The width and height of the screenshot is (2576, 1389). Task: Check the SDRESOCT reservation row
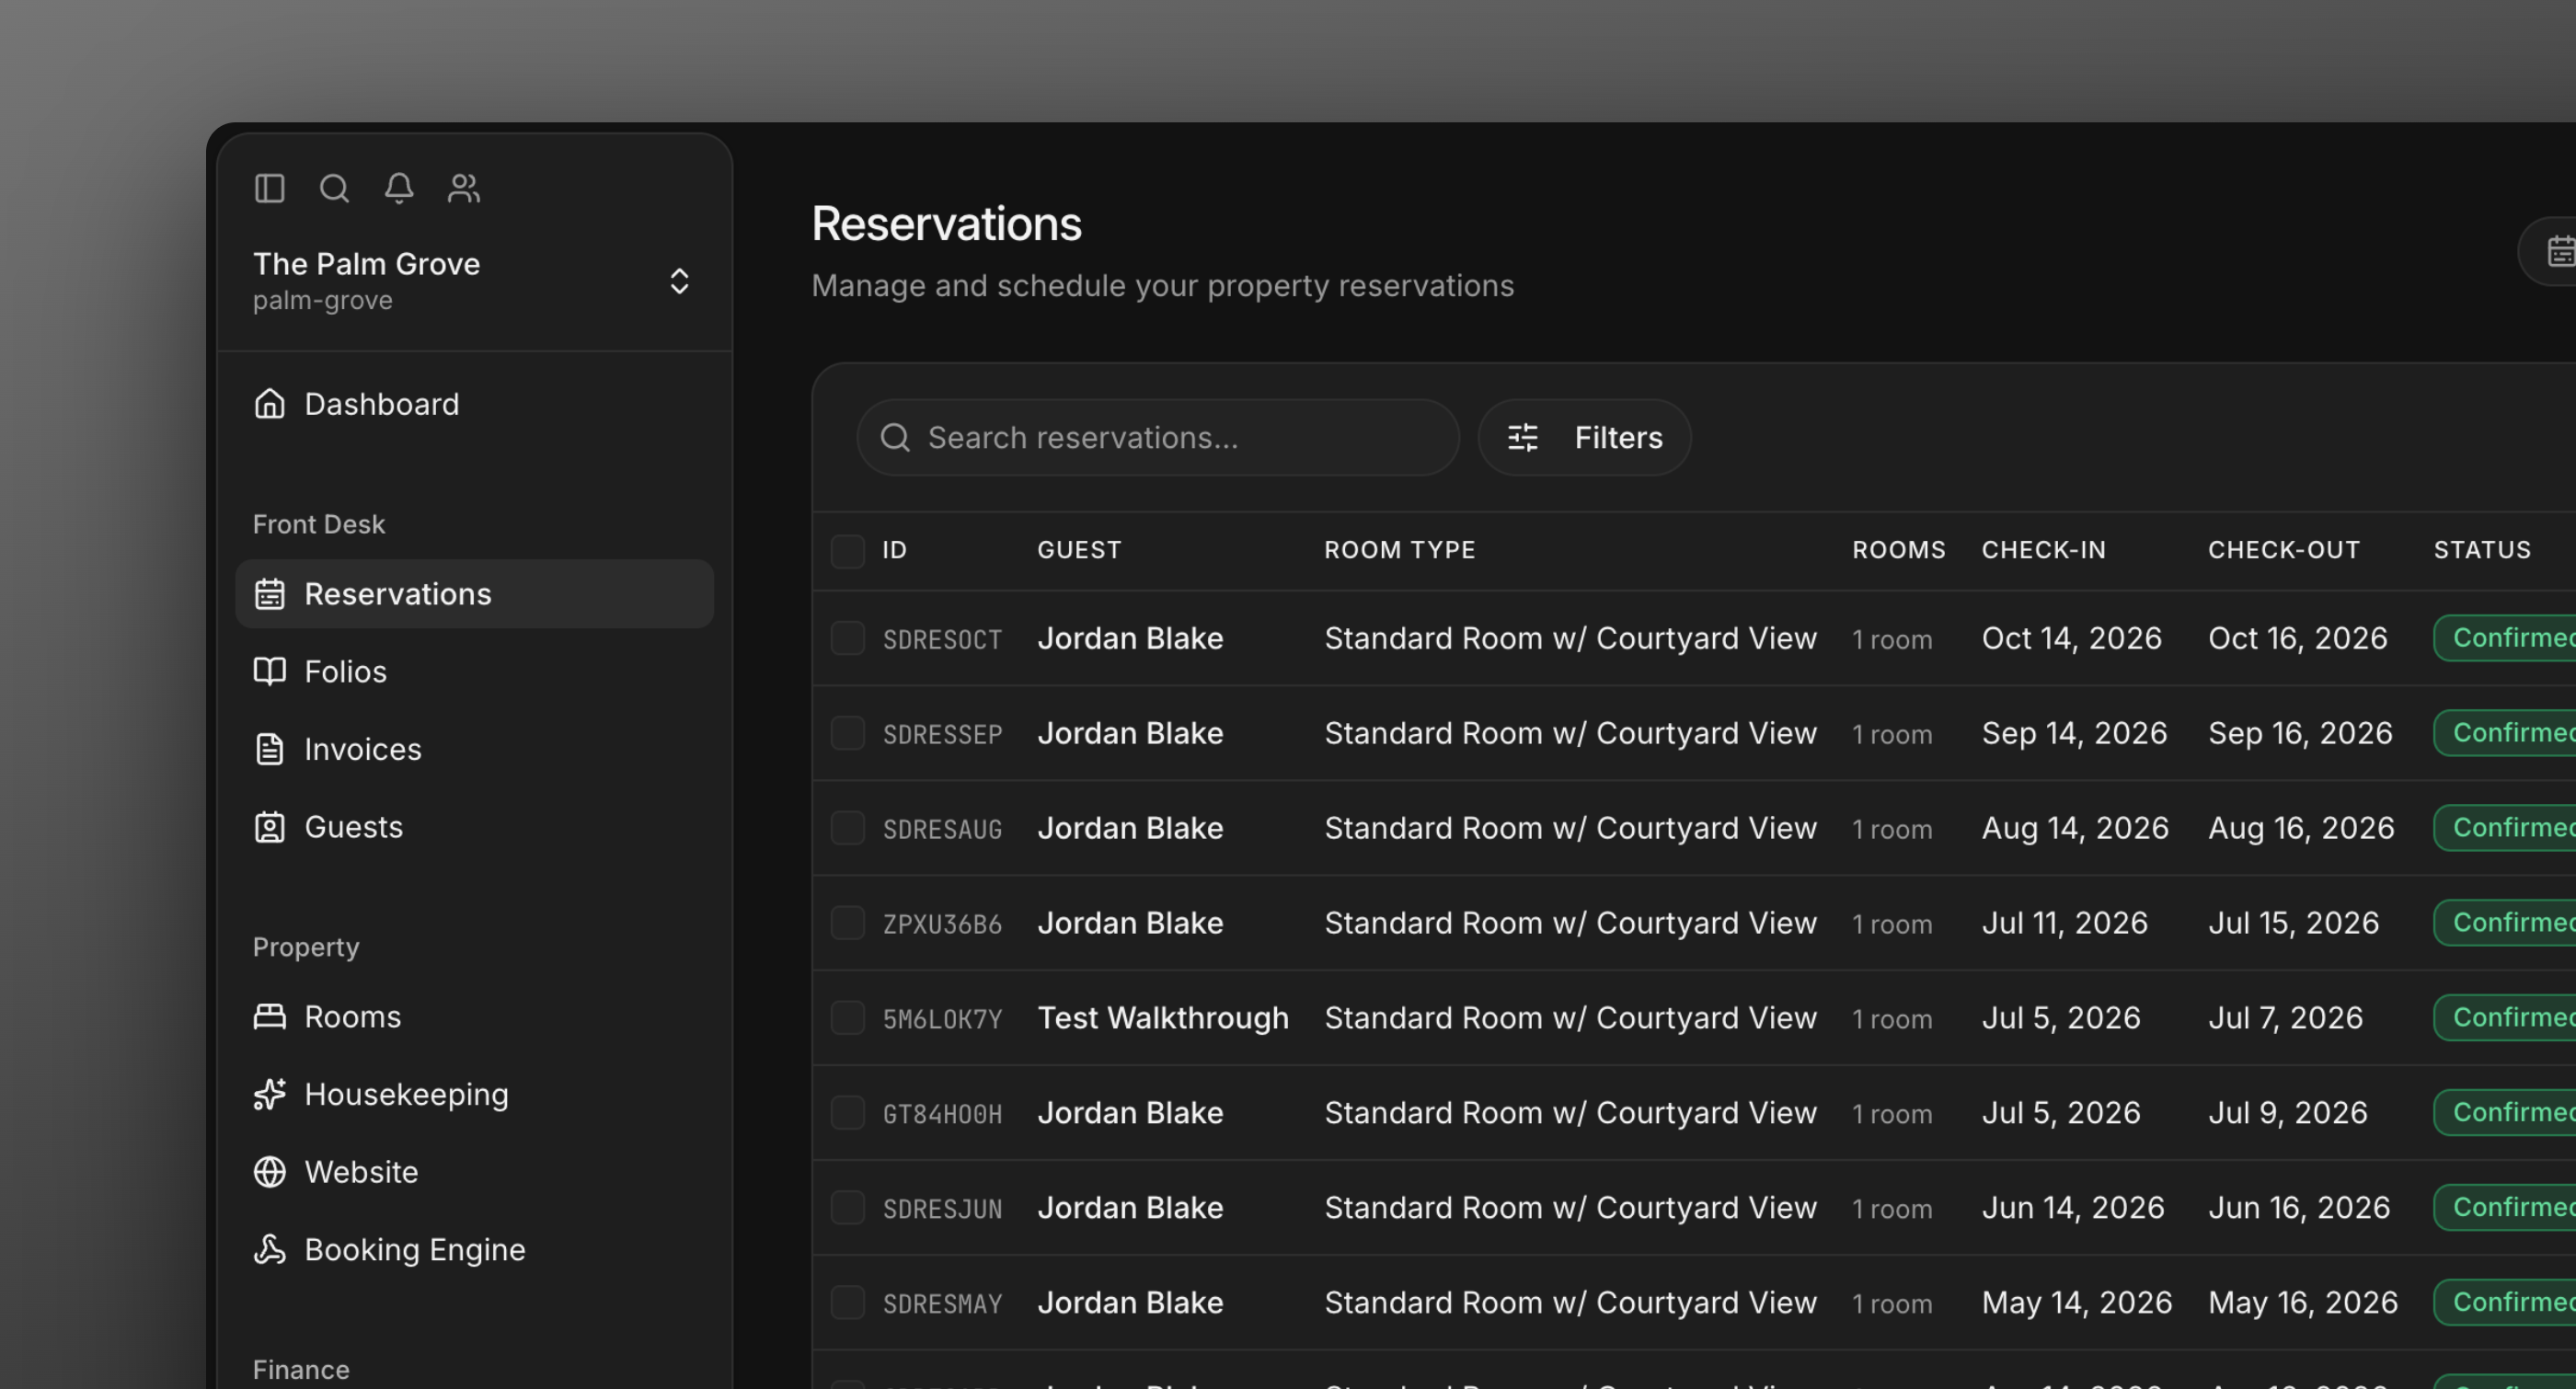click(x=847, y=638)
